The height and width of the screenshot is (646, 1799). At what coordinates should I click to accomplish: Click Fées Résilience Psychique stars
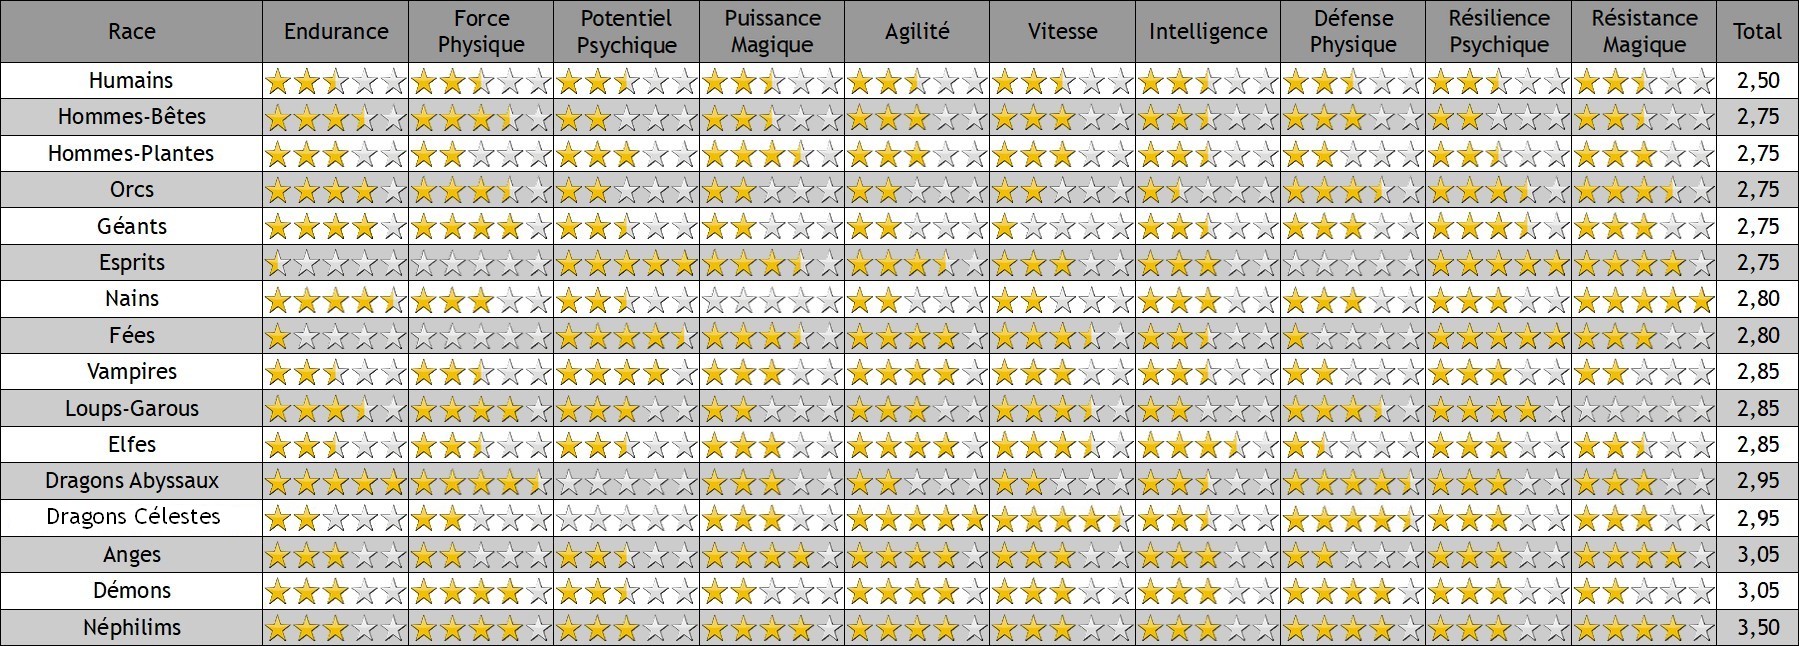tap(1499, 336)
